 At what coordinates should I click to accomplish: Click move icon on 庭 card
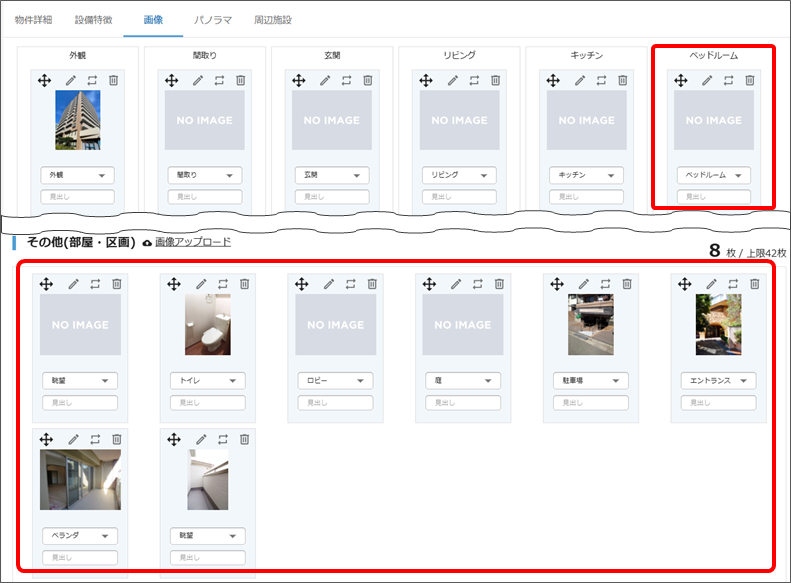pyautogui.click(x=429, y=284)
